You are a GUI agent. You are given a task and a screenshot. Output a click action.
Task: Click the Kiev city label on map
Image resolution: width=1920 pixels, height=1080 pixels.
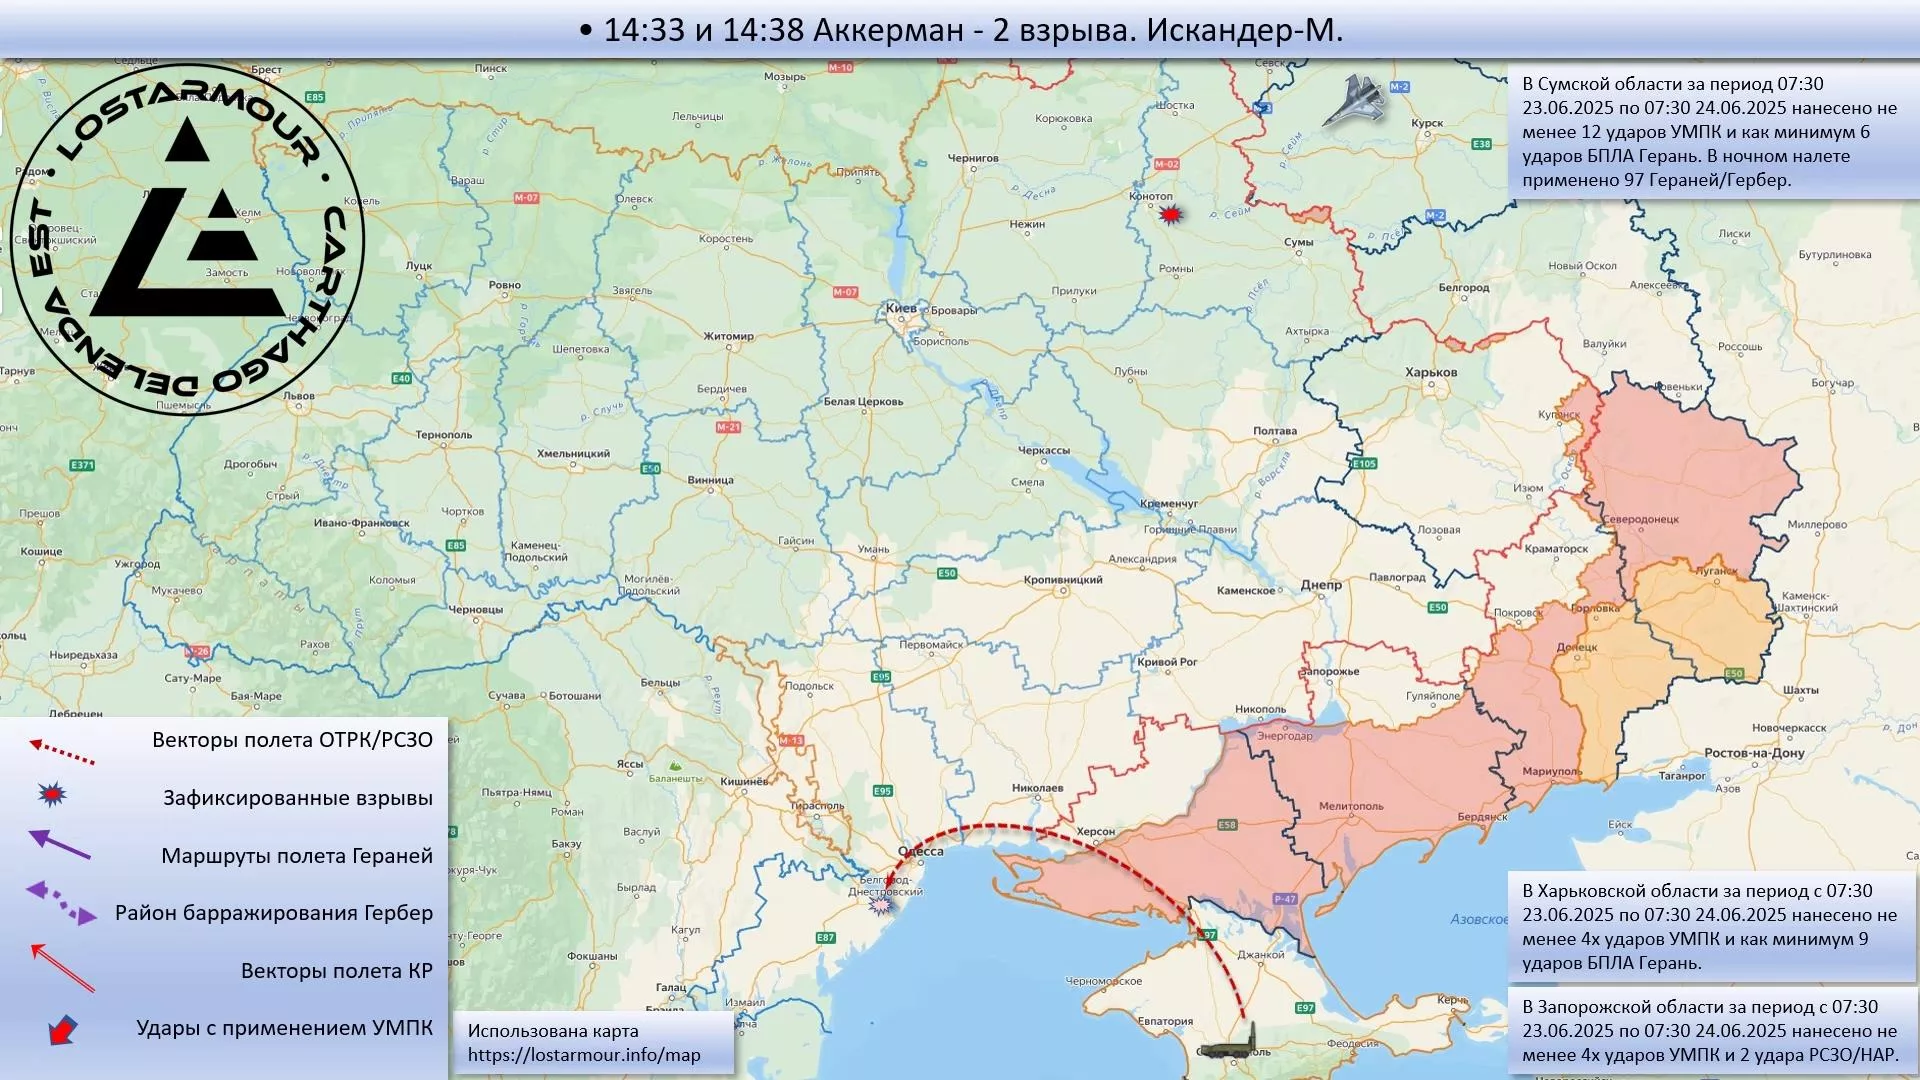pyautogui.click(x=900, y=309)
